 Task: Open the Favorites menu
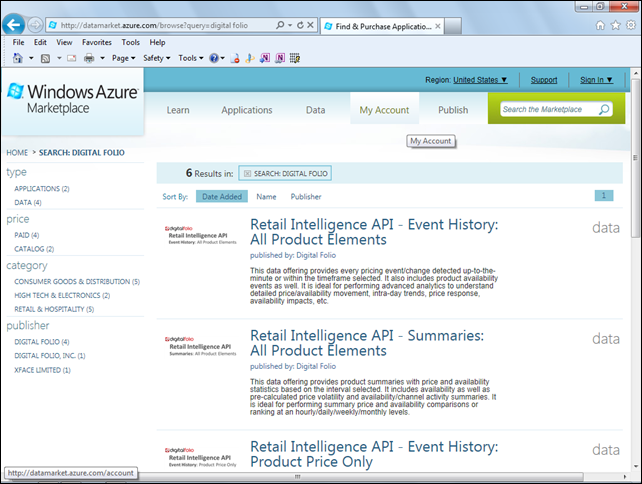point(97,42)
